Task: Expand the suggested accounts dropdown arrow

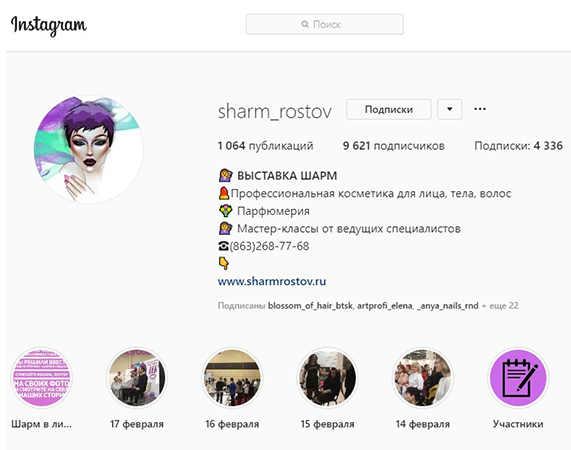Action: click(x=449, y=109)
